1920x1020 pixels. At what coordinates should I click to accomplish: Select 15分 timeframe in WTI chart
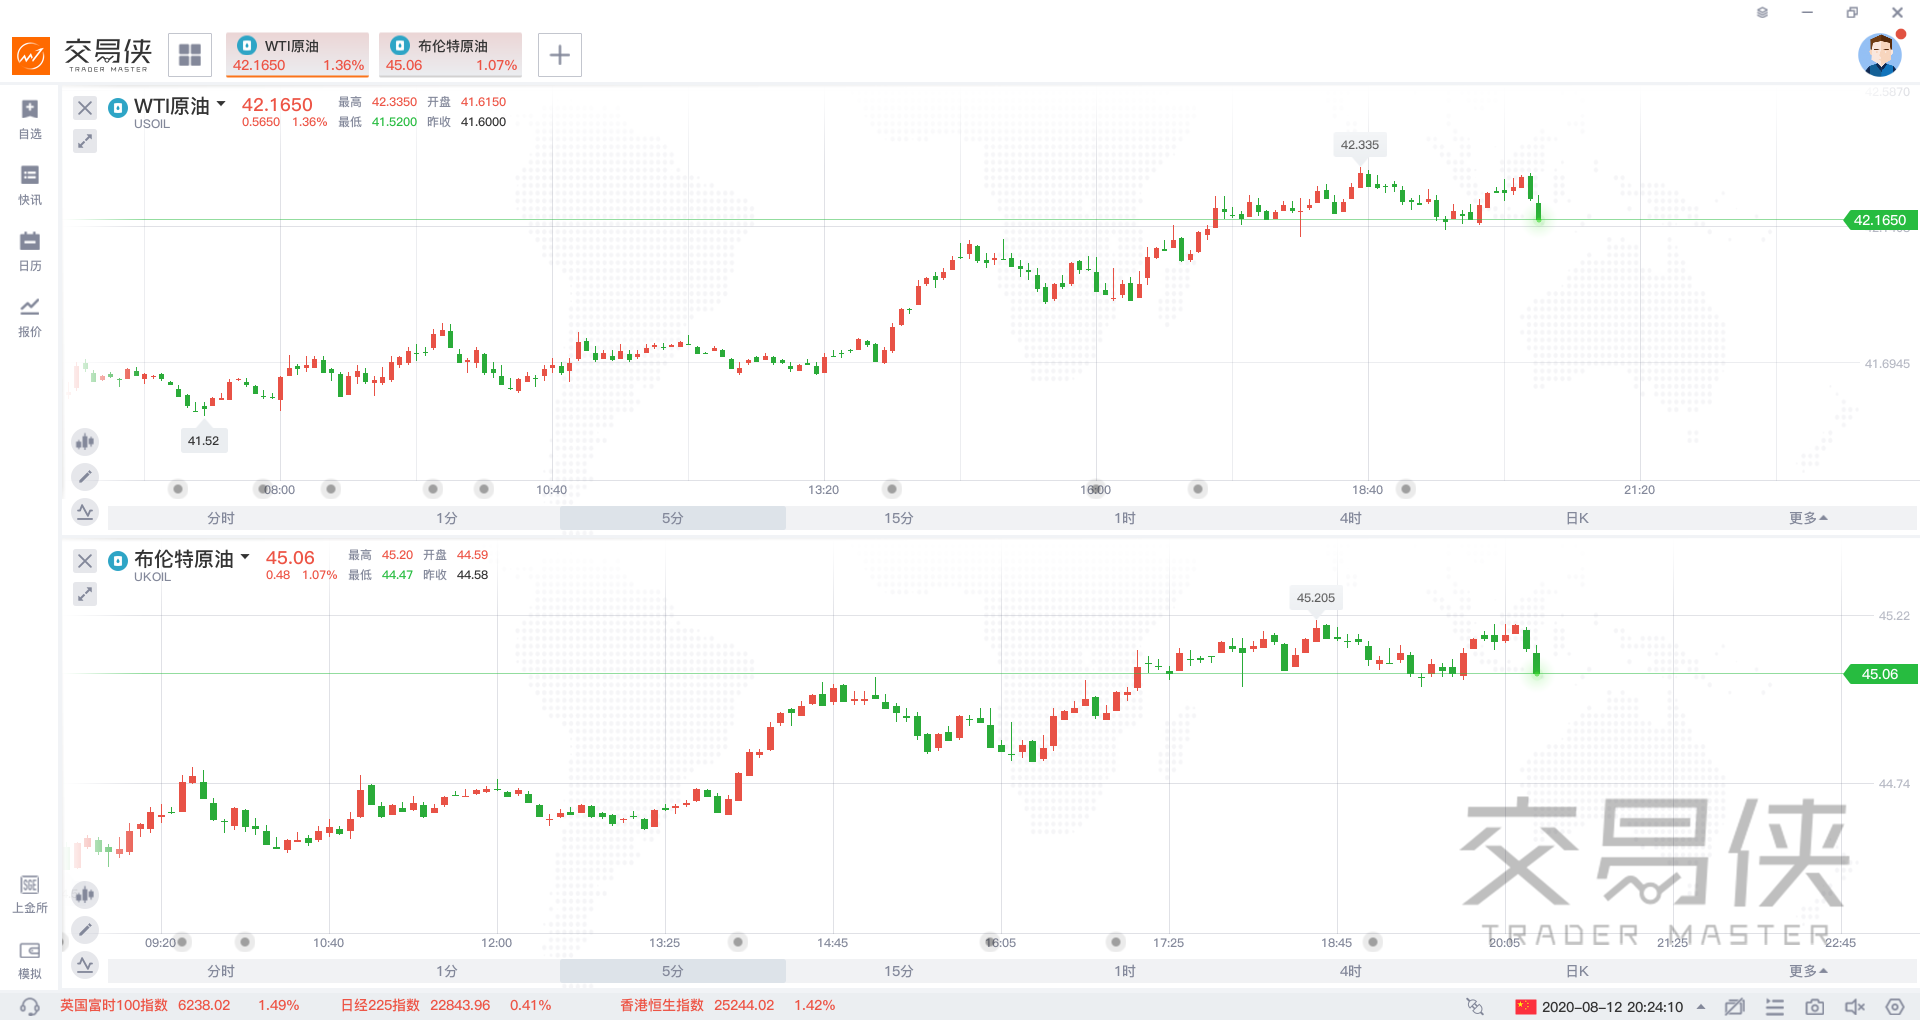[x=899, y=518]
